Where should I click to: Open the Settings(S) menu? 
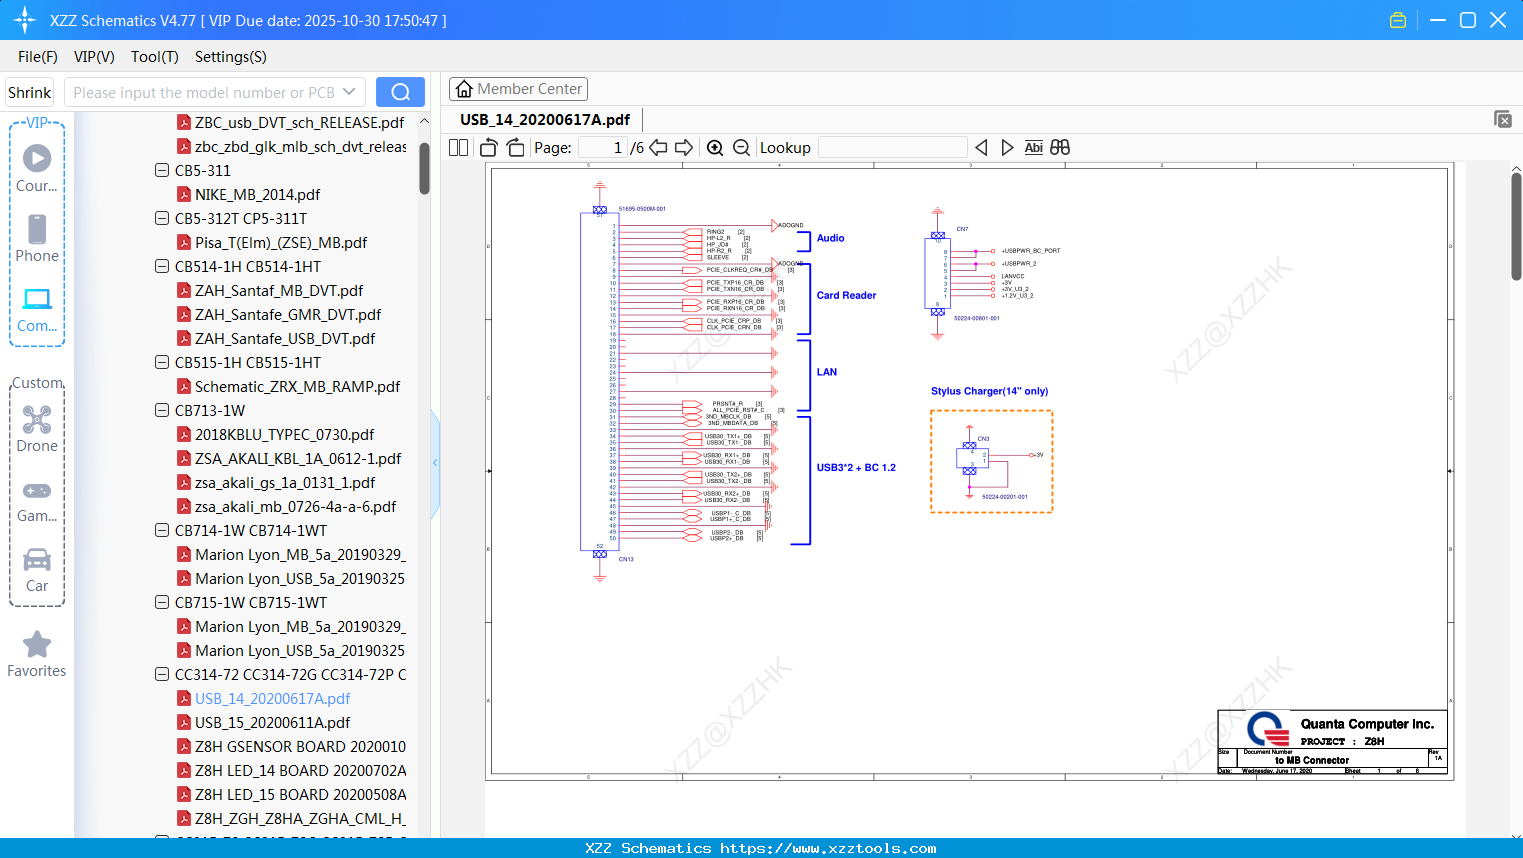(230, 57)
